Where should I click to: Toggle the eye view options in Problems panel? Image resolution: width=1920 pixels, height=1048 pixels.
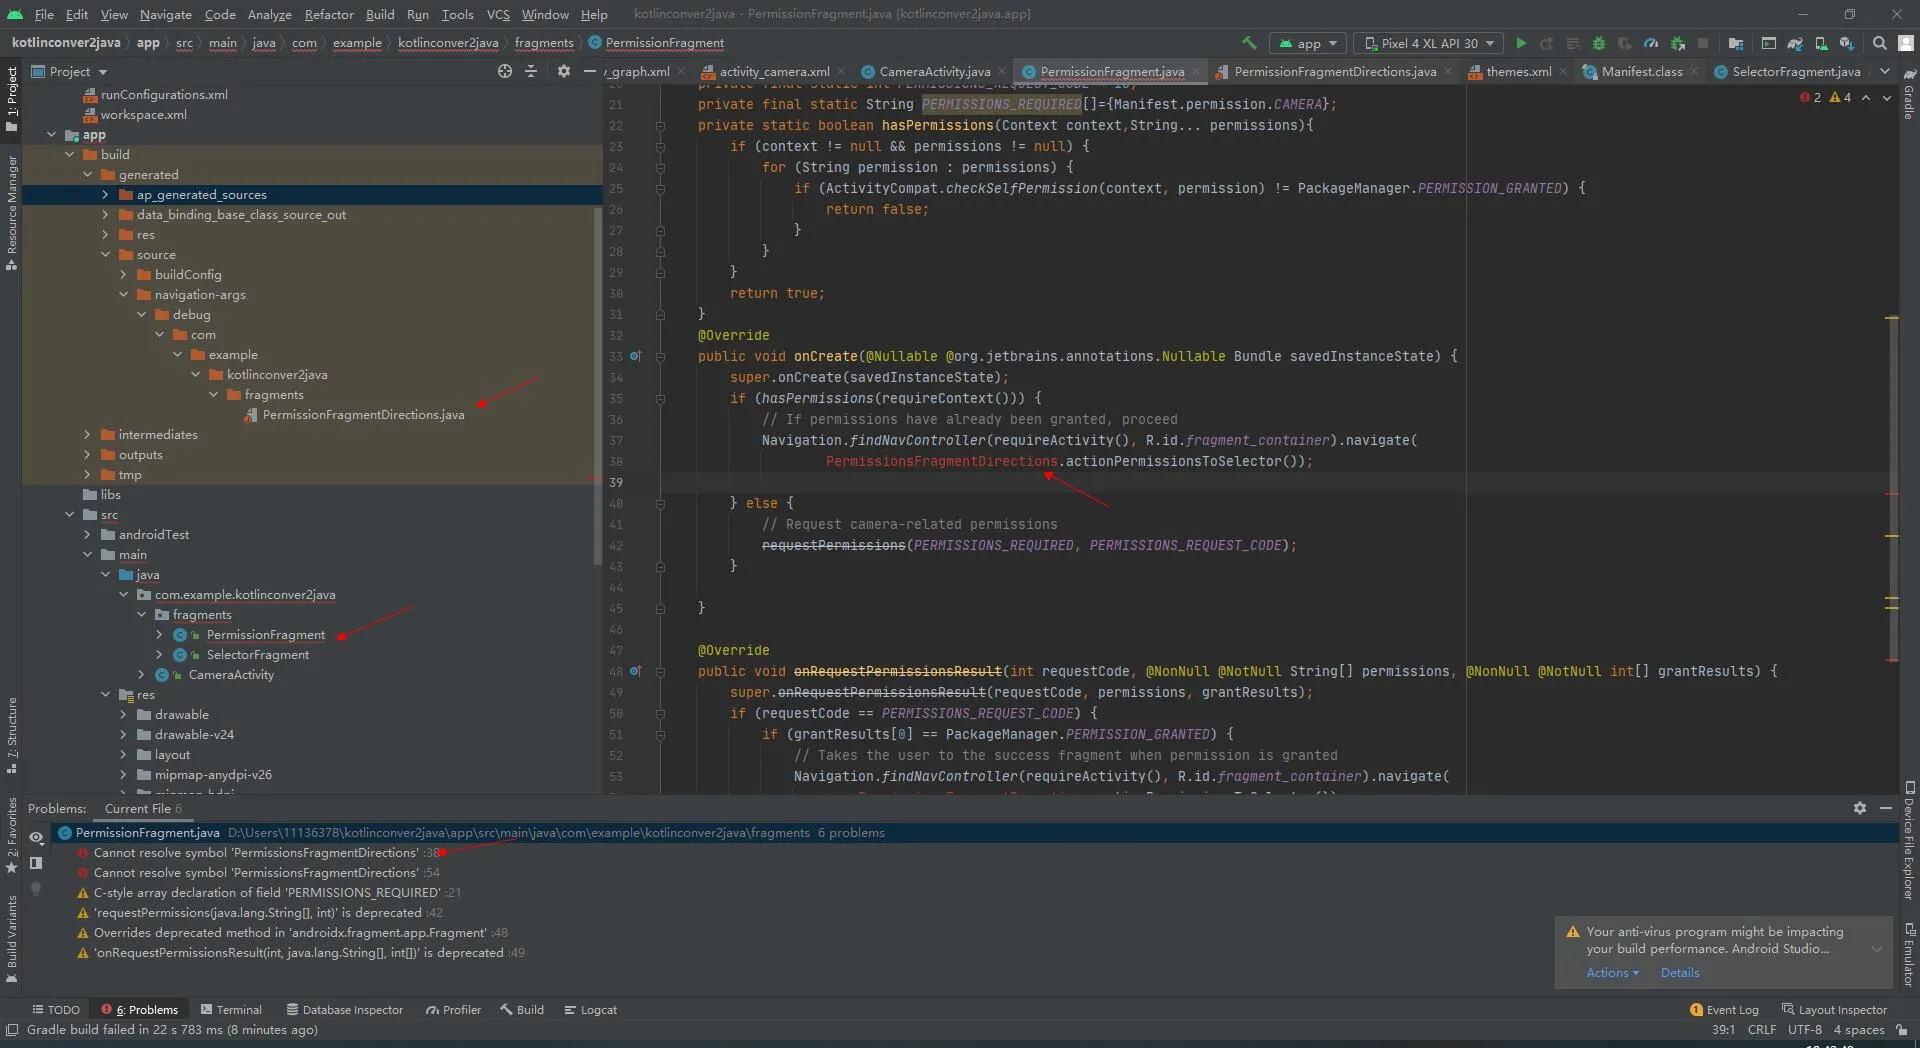pos(36,837)
